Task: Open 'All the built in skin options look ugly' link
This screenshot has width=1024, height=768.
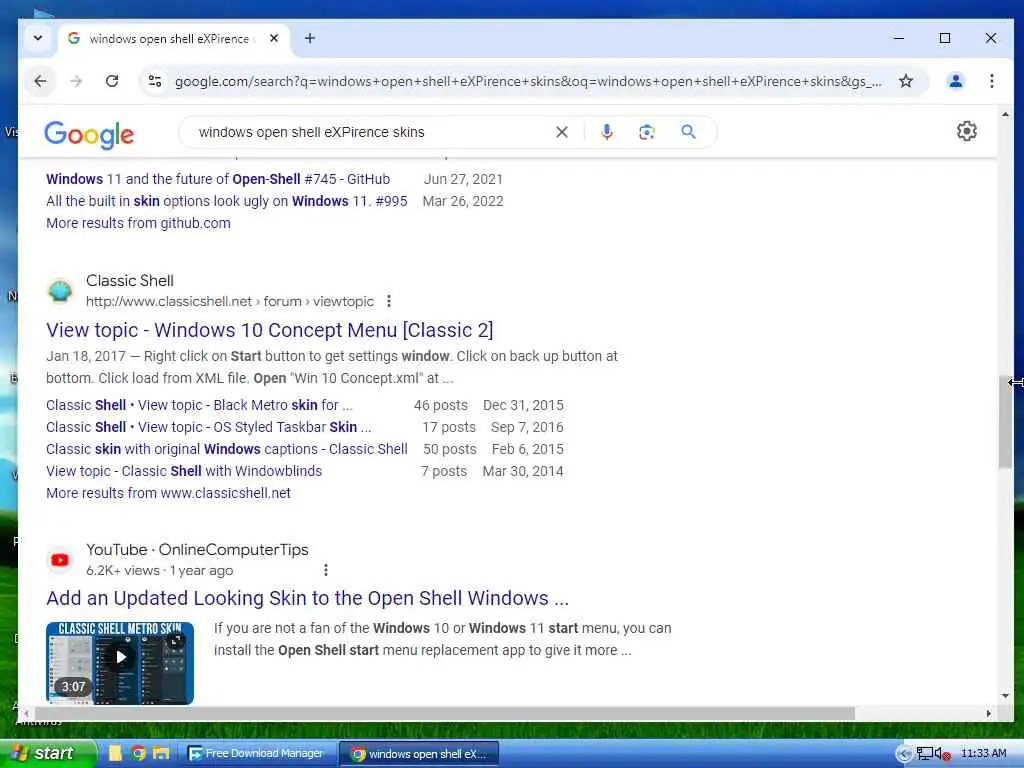Action: pyautogui.click(x=227, y=201)
